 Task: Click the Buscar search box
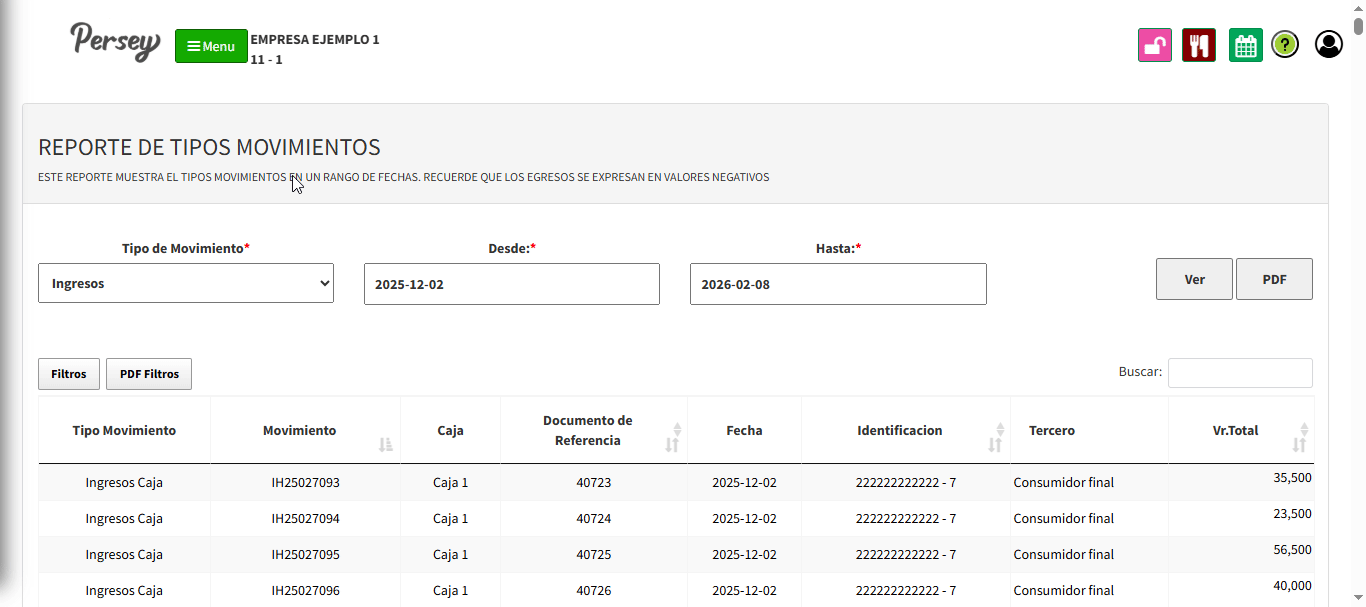1239,373
